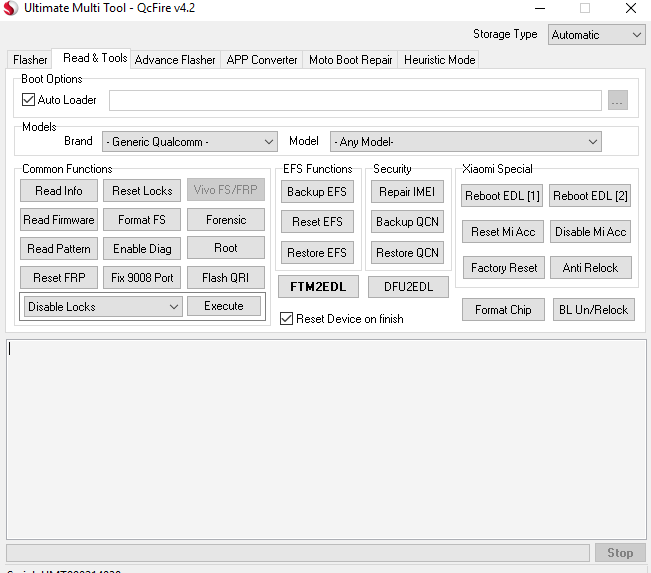This screenshot has width=651, height=573.
Task: Expand the Brand dropdown list
Action: pos(190,142)
